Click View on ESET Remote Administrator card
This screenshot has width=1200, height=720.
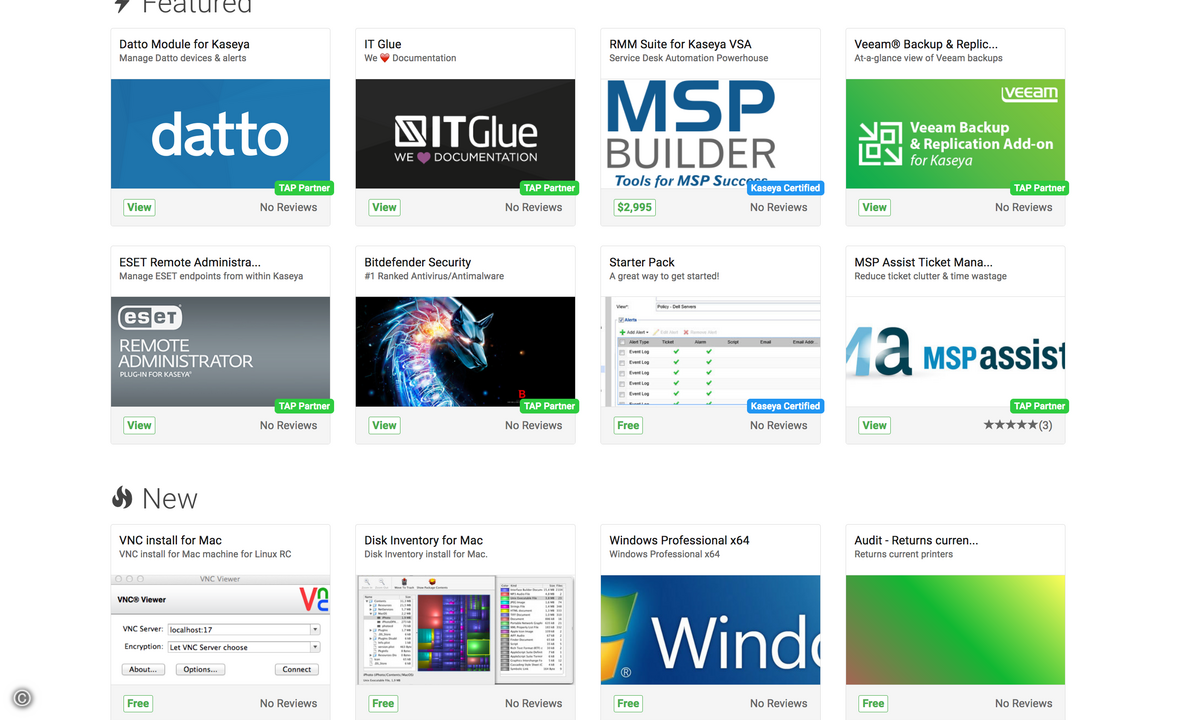[139, 425]
